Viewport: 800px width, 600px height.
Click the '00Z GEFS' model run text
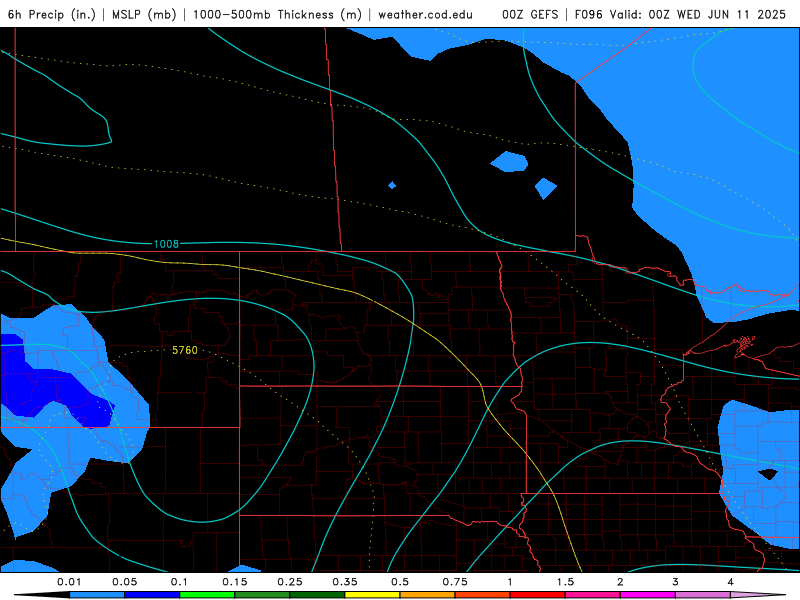[x=530, y=14]
